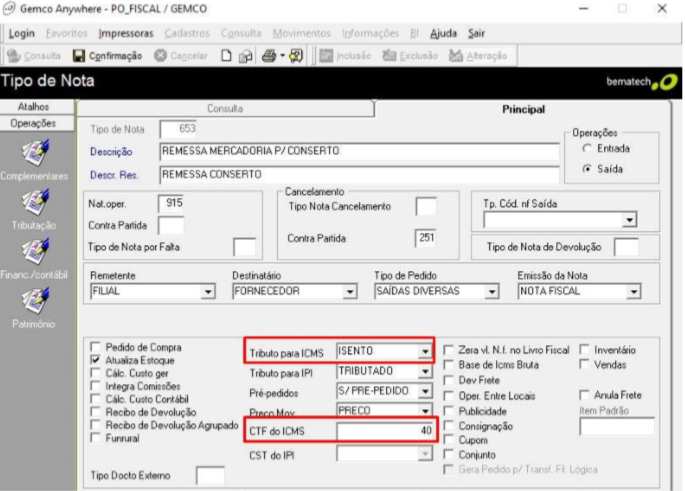
Task: Click the Inclusão toolbar button
Action: tap(345, 56)
